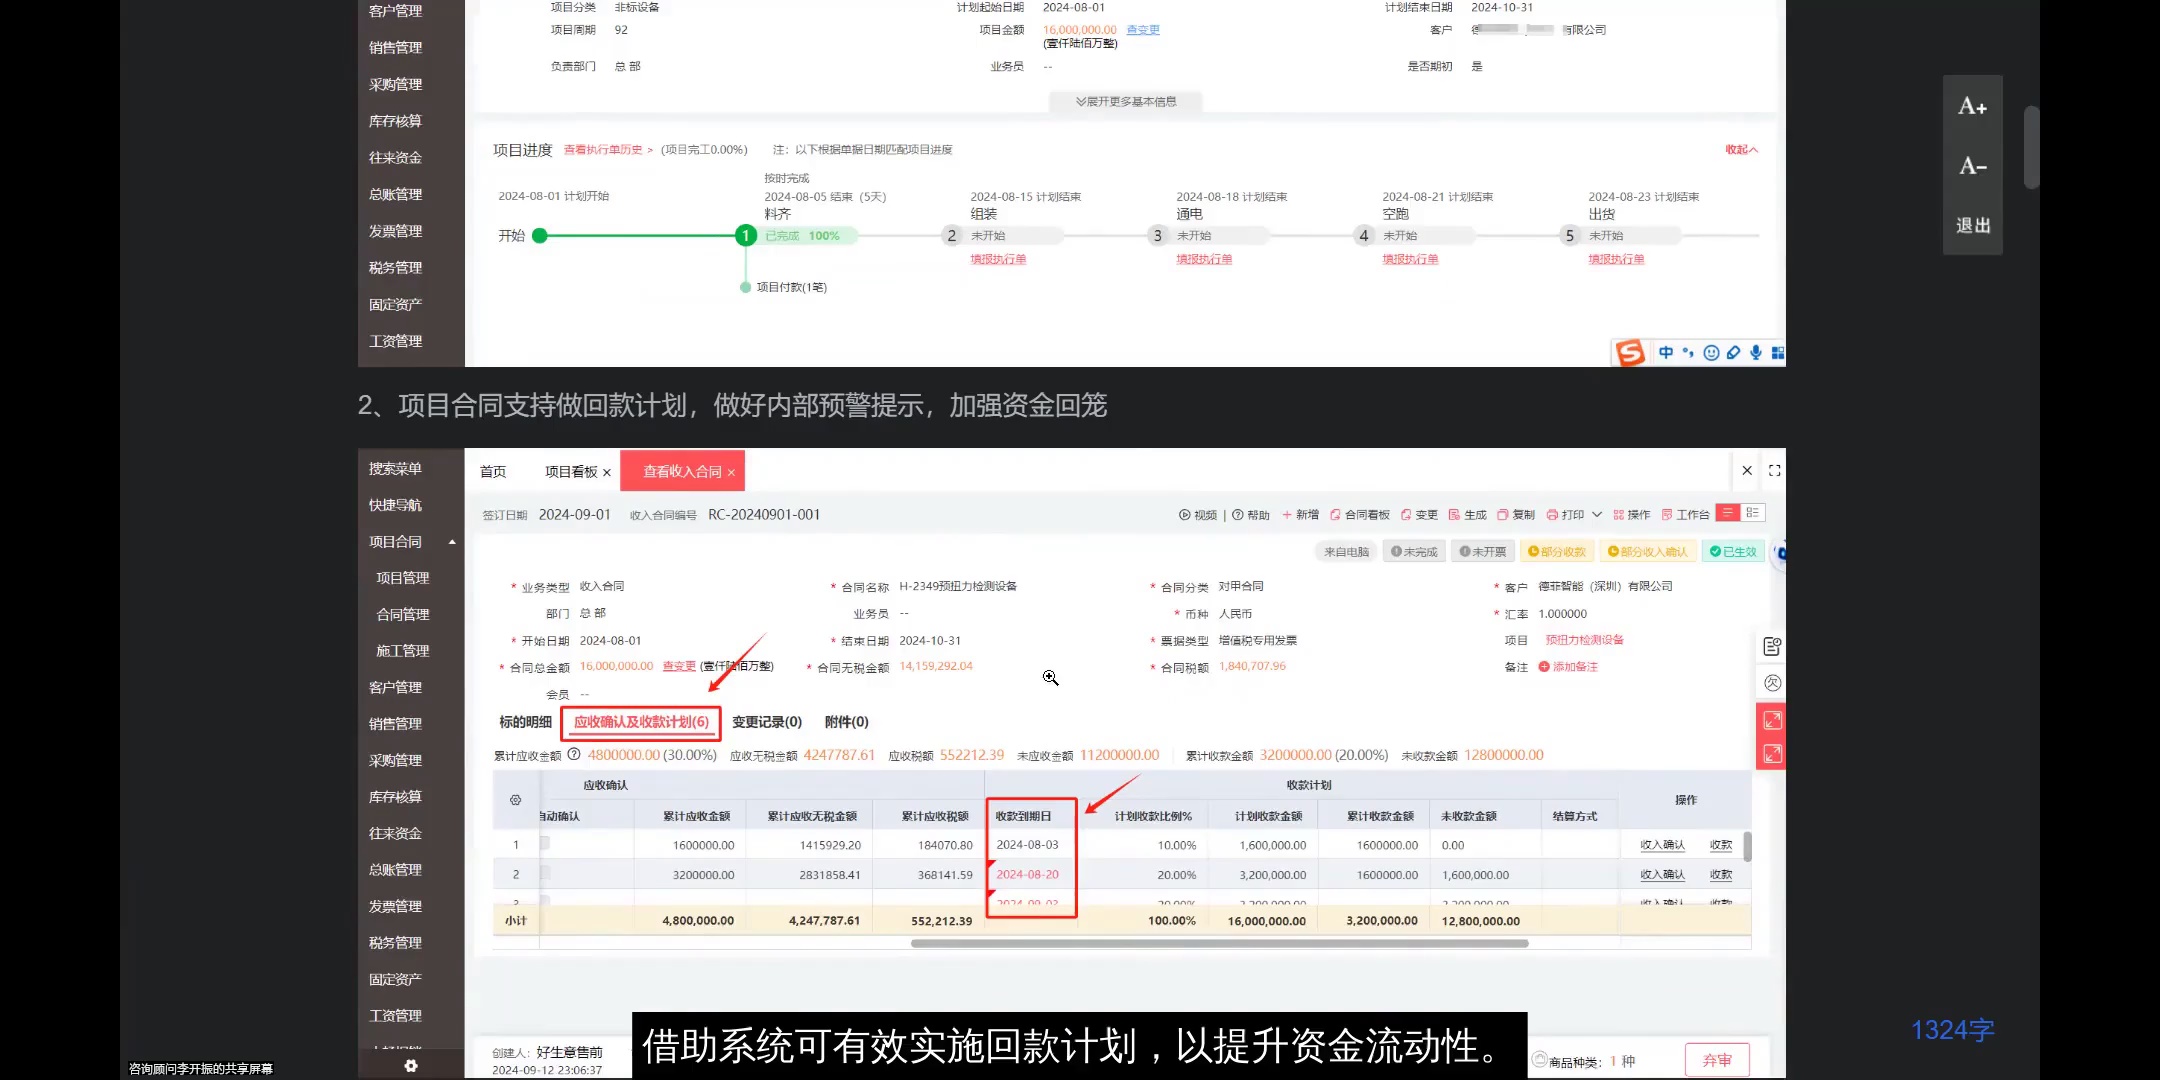Viewport: 2160px width, 1080px height.
Task: Open voice input on the Sogou toolbar
Action: tap(1756, 353)
